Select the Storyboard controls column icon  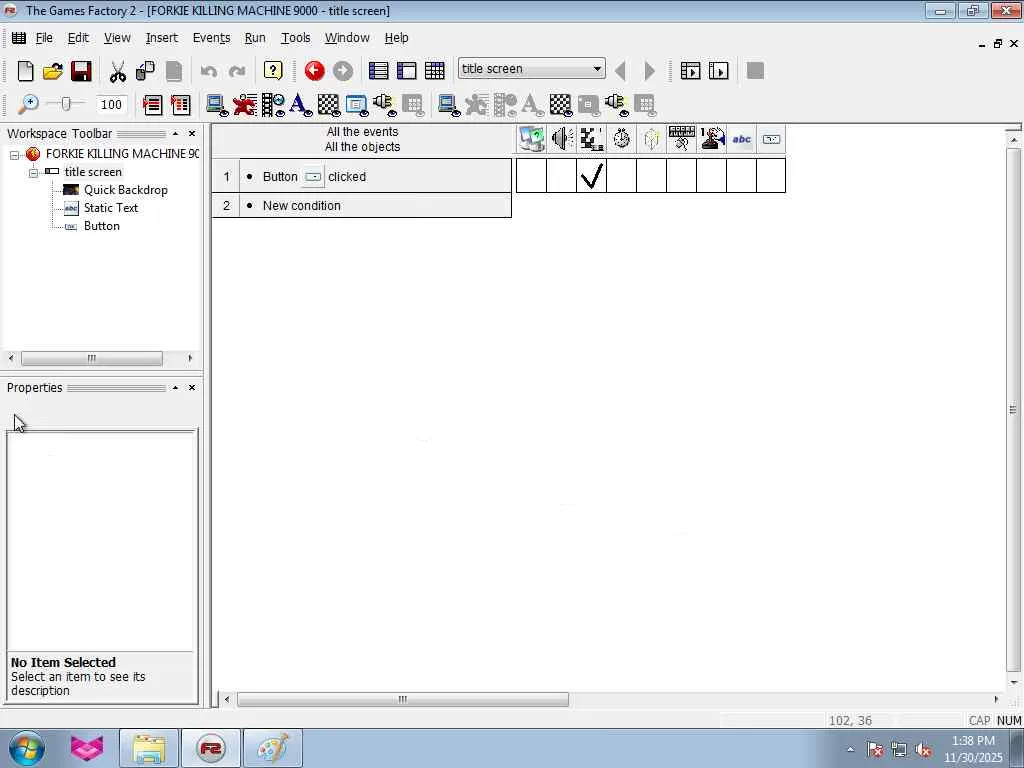(592, 139)
